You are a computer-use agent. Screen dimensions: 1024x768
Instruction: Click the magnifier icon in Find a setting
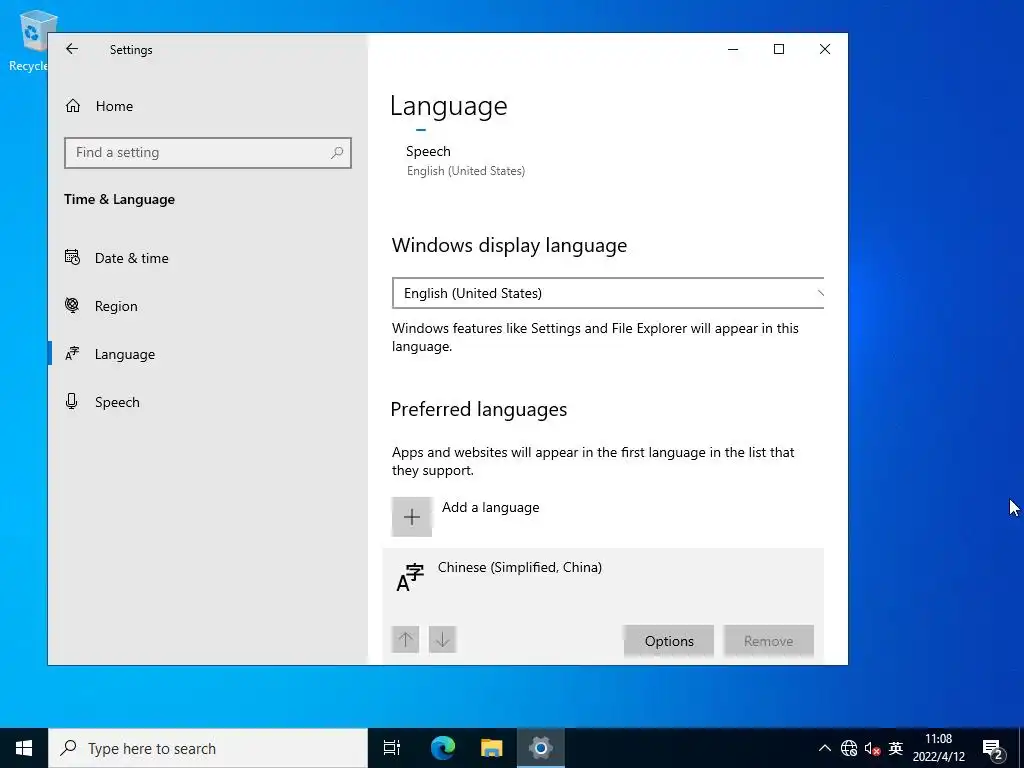pos(337,153)
